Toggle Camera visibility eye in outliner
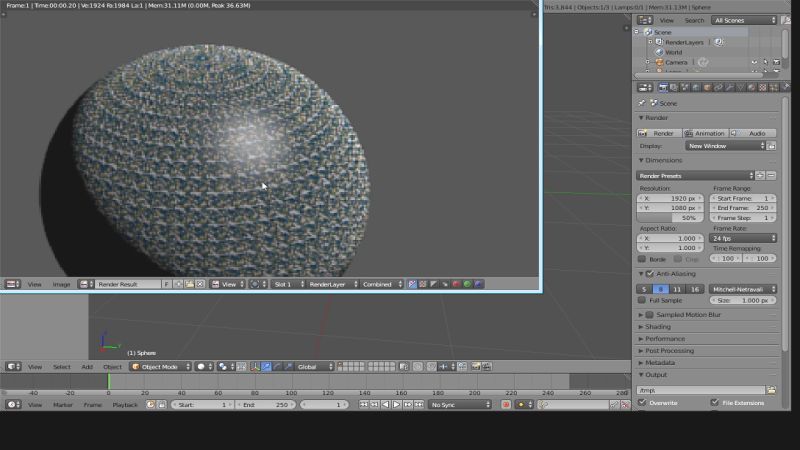Image resolution: width=800 pixels, height=450 pixels. click(x=754, y=62)
